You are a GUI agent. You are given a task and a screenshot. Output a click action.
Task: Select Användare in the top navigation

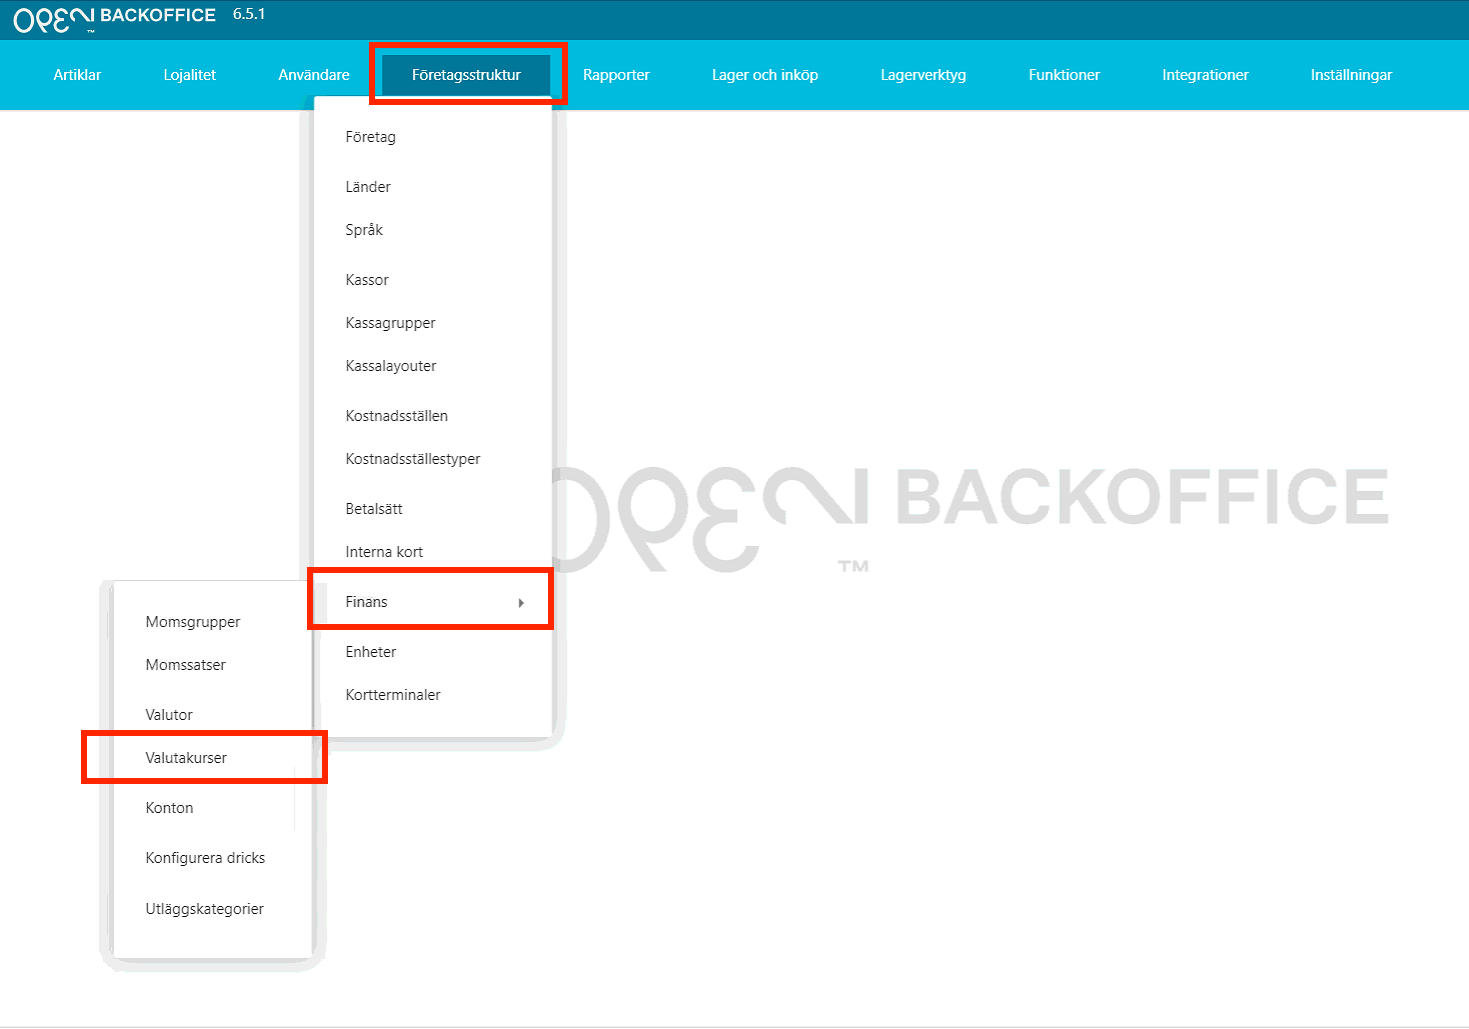(x=314, y=75)
